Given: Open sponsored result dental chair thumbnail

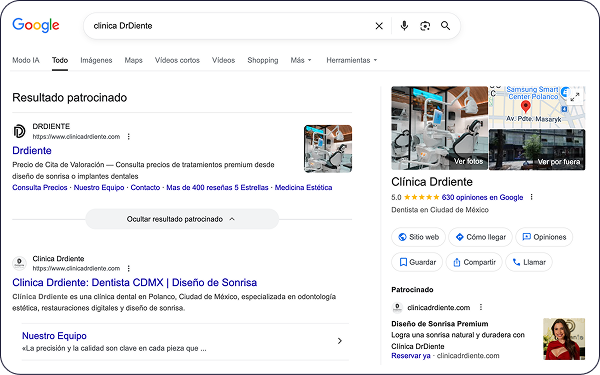Looking at the screenshot, I should point(328,149).
